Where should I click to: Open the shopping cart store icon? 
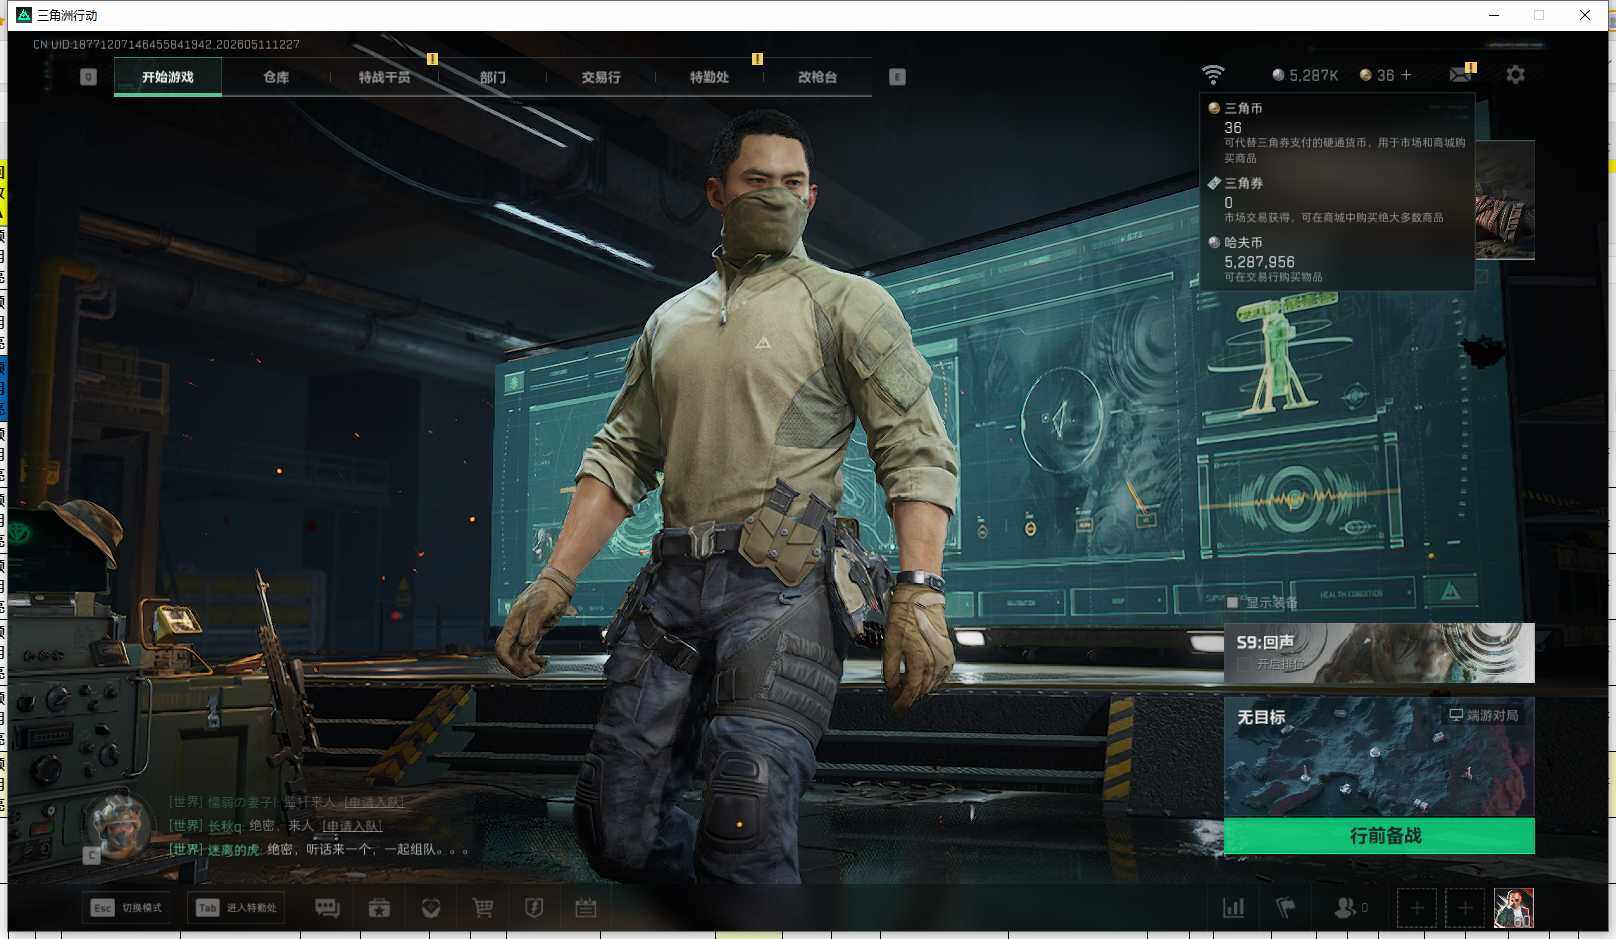(483, 908)
